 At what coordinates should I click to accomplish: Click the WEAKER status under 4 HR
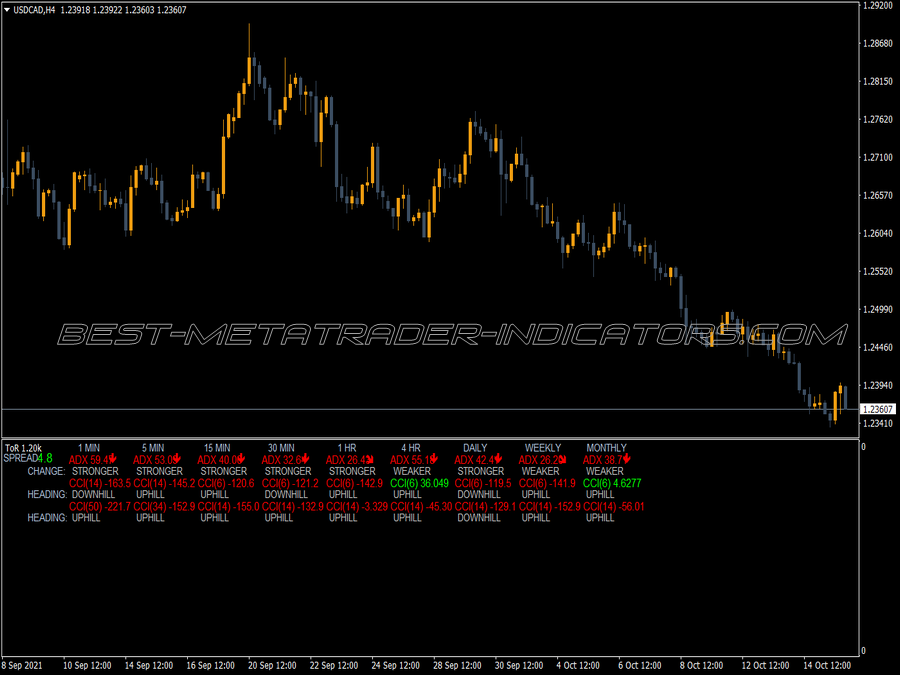pos(412,471)
